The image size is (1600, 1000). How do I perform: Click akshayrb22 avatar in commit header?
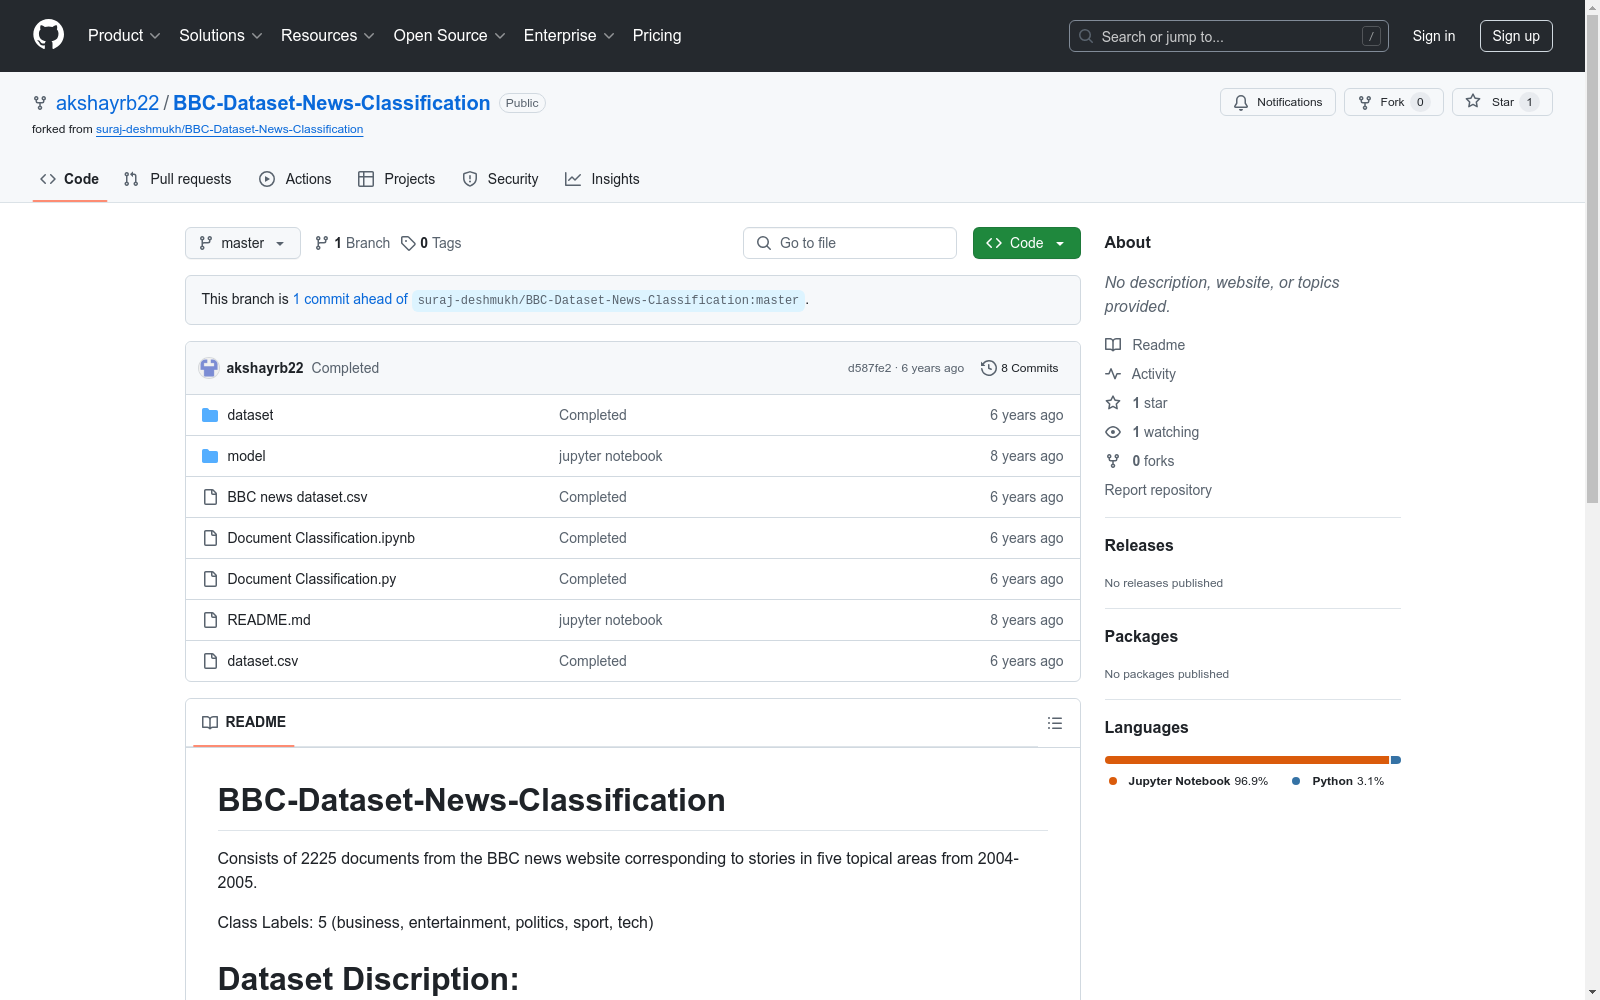pyautogui.click(x=209, y=368)
